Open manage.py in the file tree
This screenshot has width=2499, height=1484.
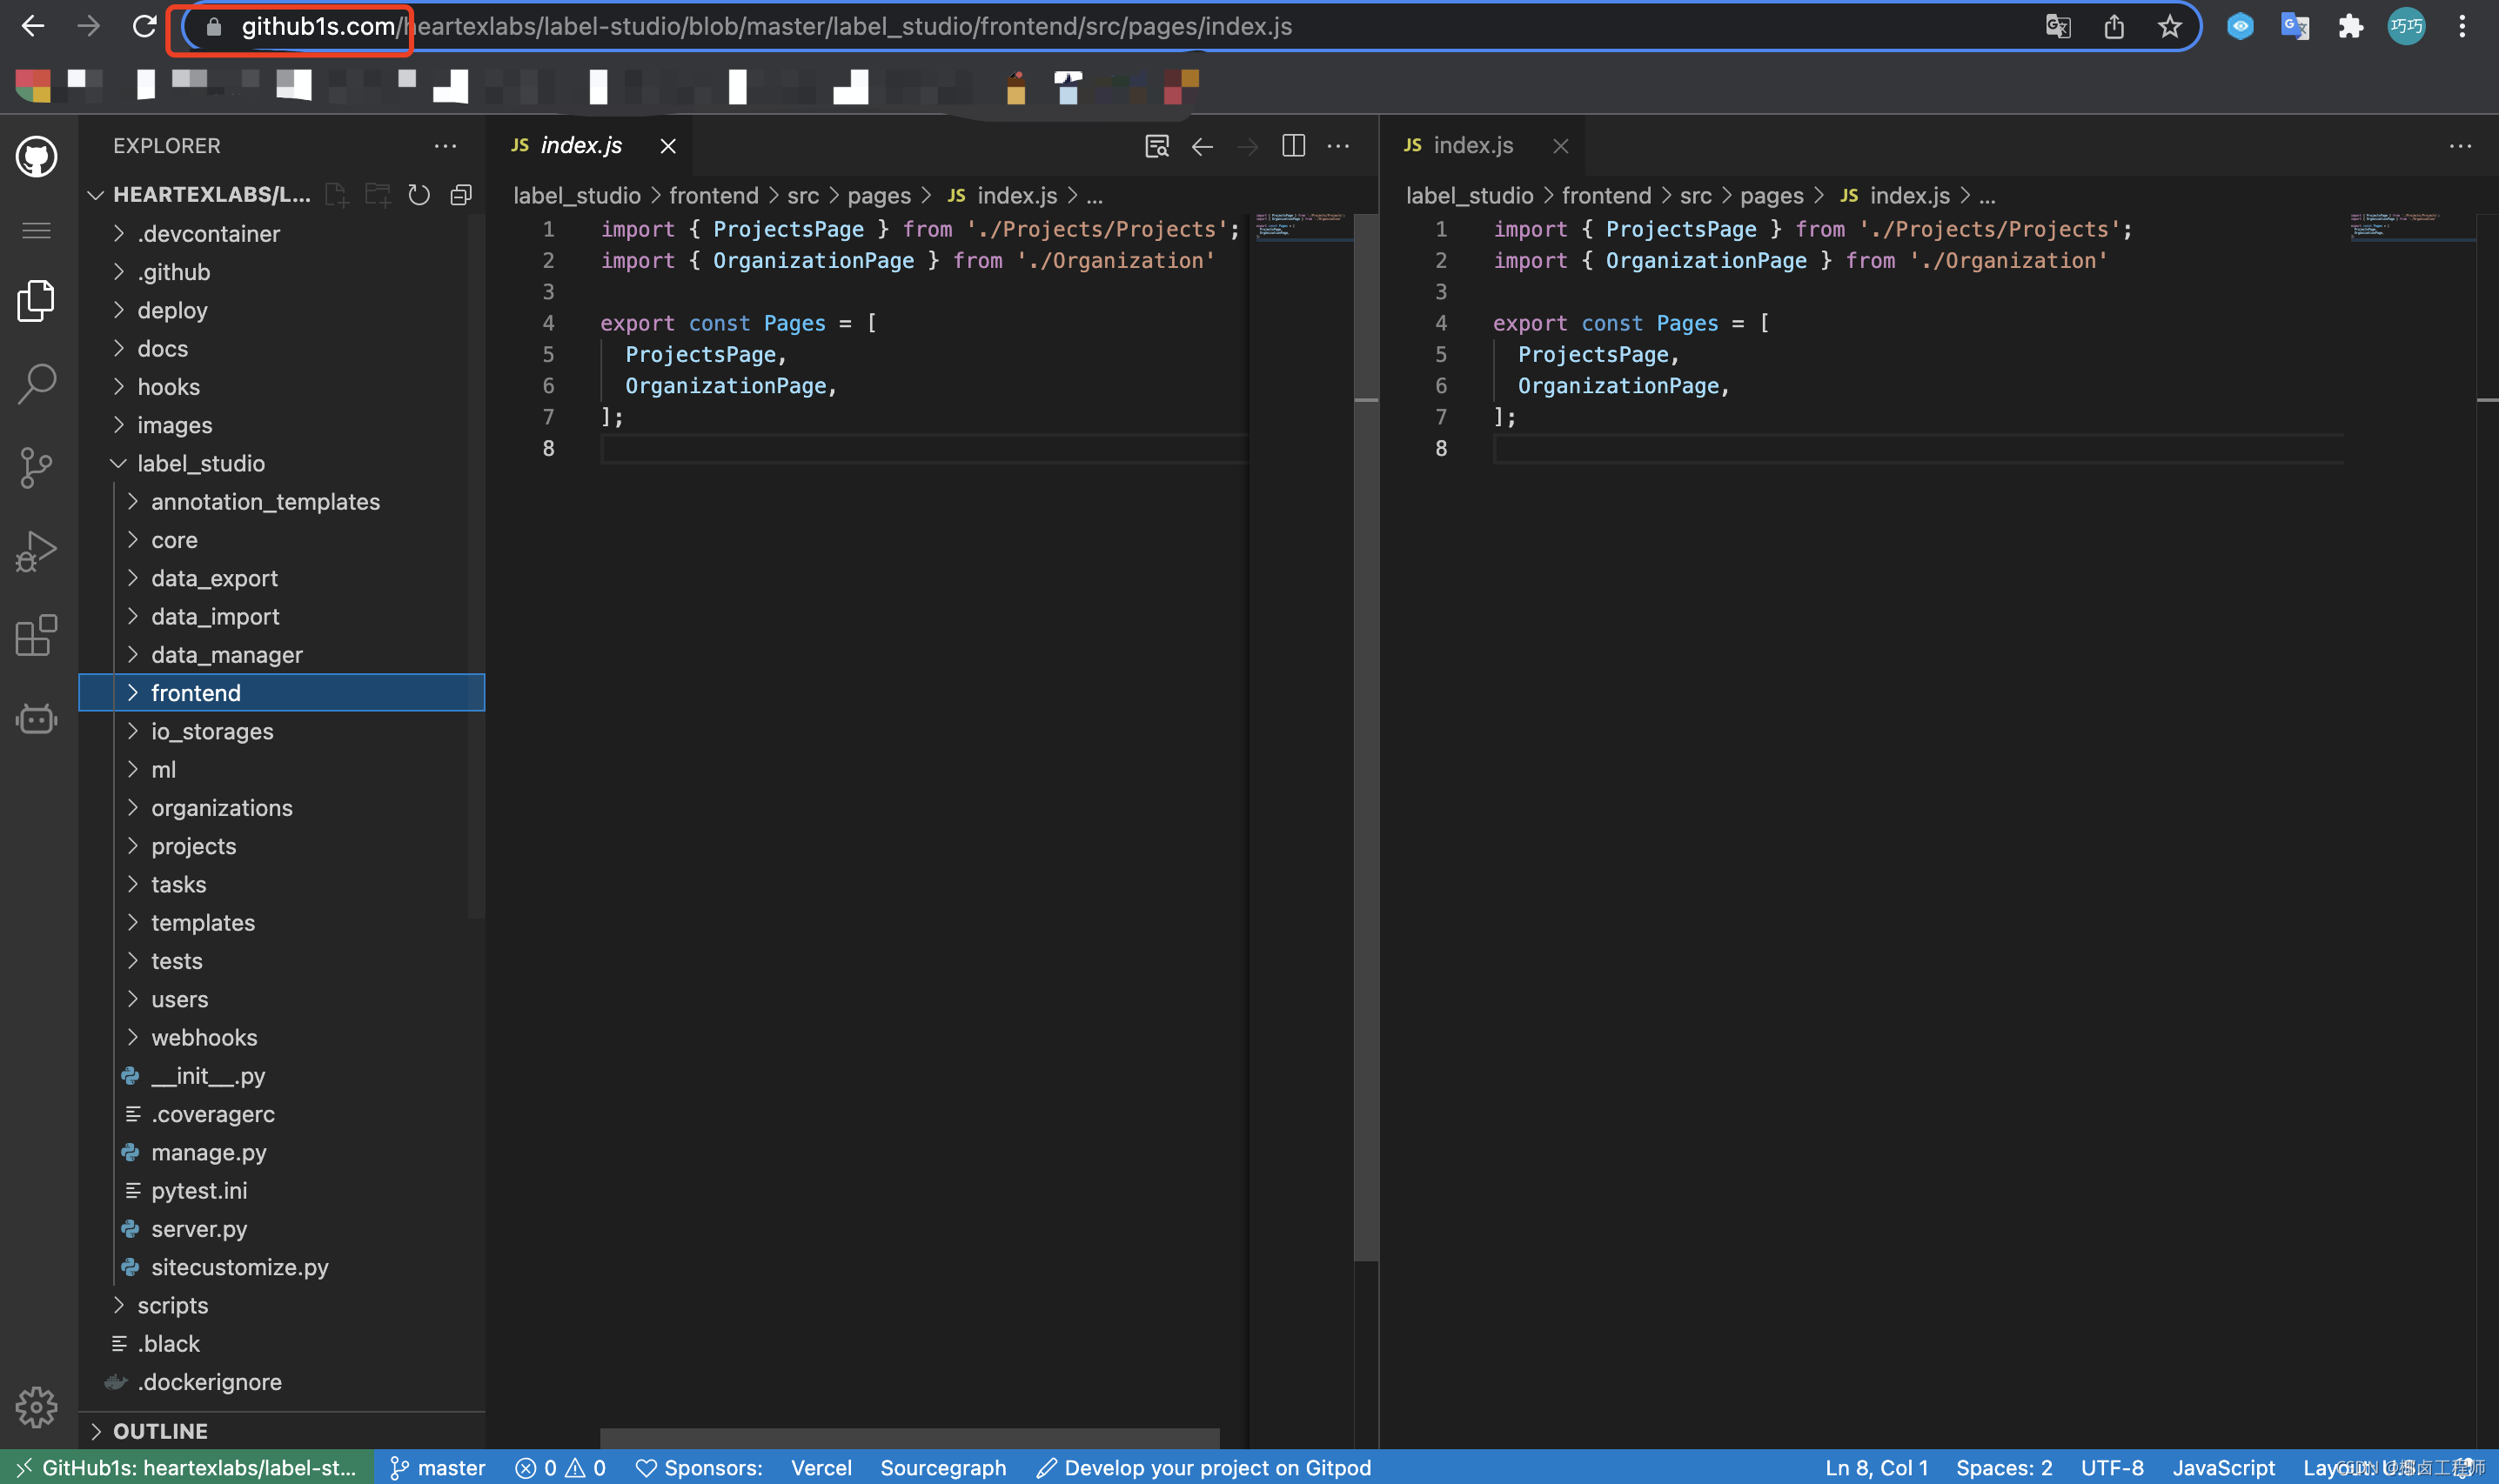coord(208,1152)
